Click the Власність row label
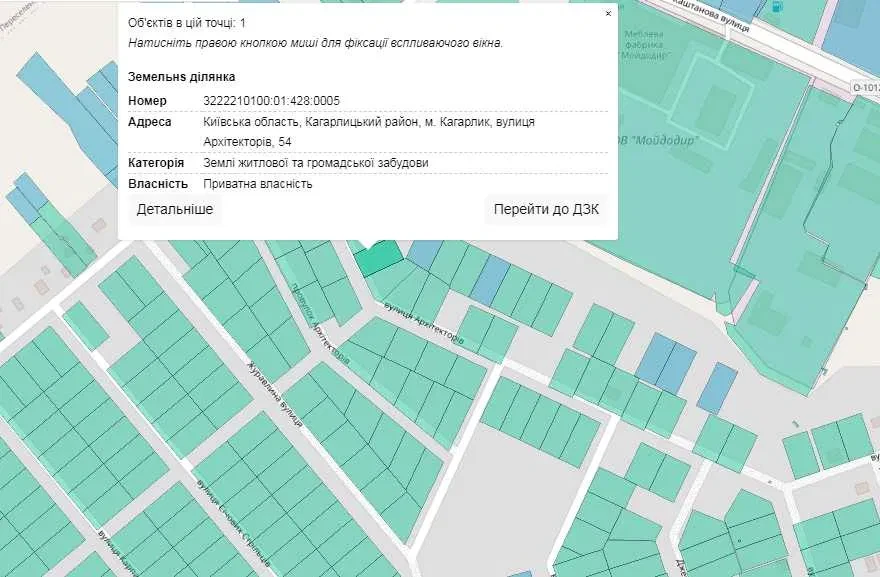Viewport: 880px width, 577px height. (158, 184)
